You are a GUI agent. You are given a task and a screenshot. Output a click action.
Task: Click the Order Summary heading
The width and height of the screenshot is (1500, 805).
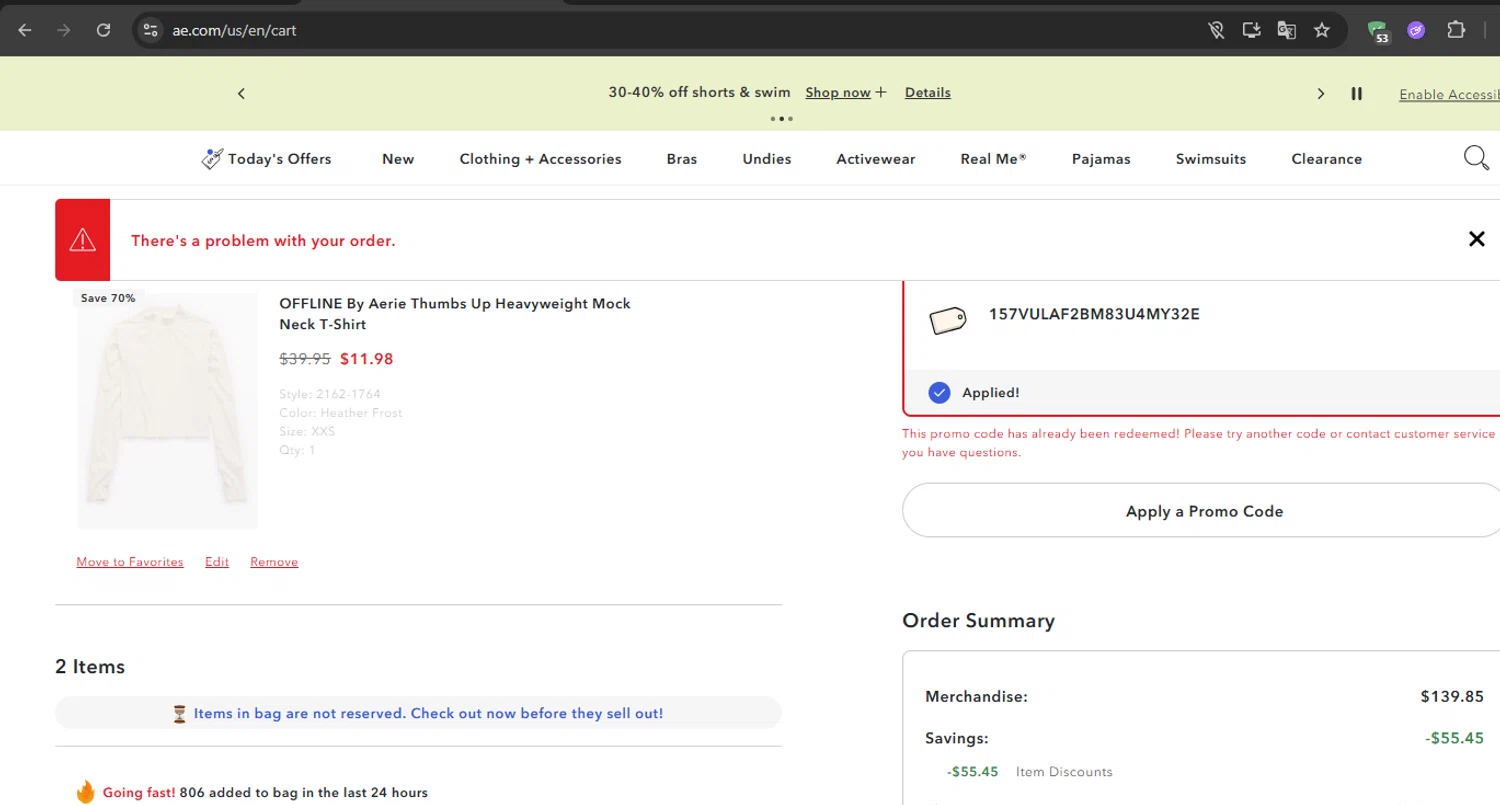978,621
